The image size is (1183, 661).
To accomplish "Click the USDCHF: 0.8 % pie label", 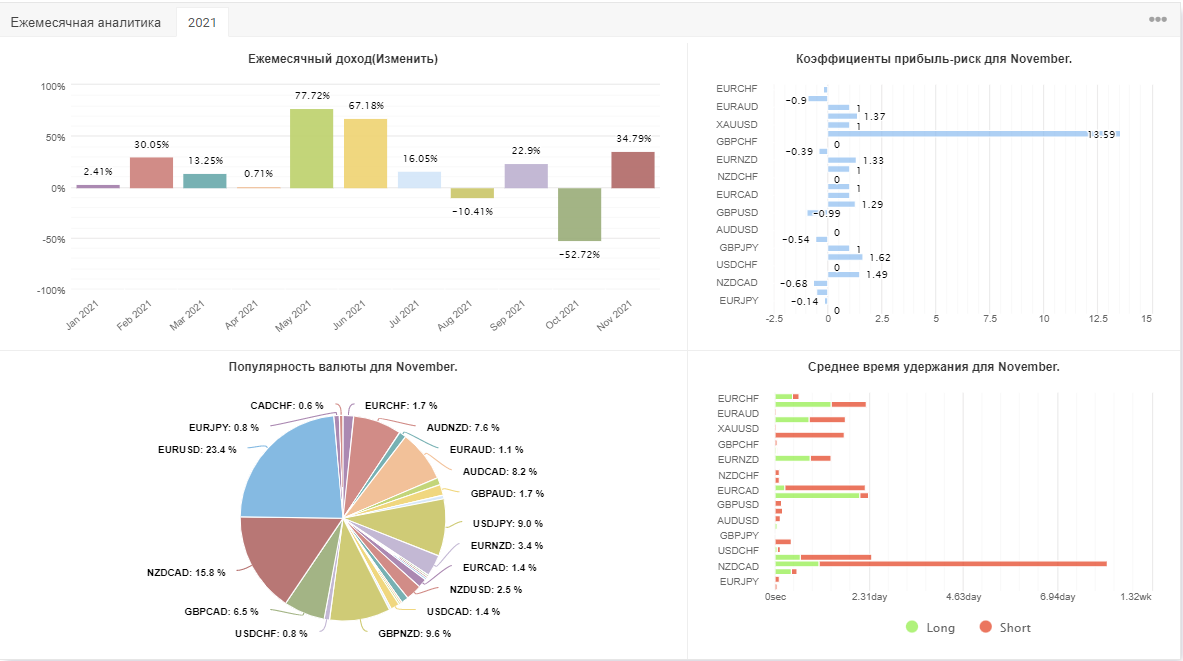I will [271, 634].
